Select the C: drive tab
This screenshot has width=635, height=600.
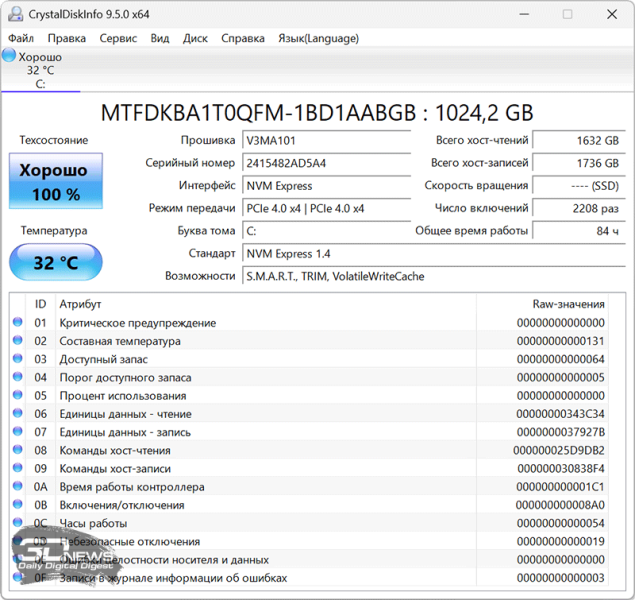(40, 70)
